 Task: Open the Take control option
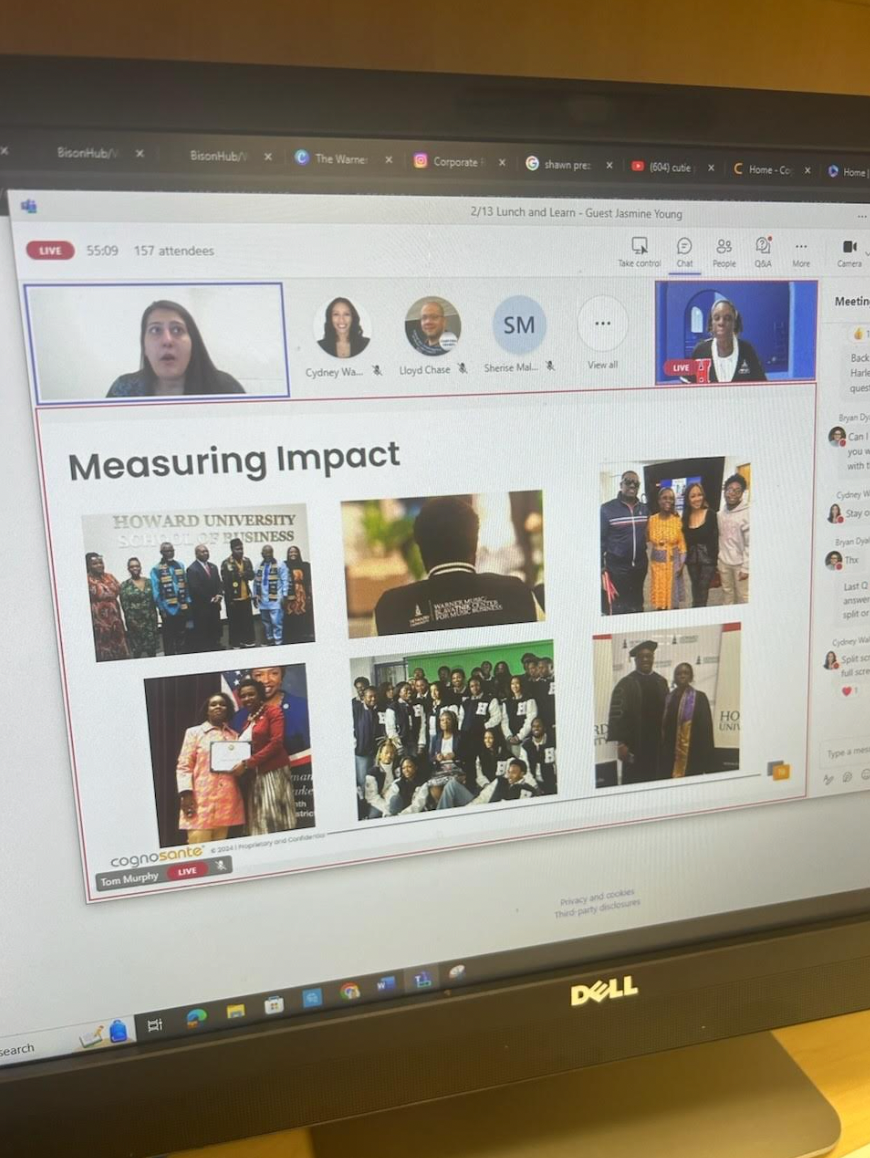click(x=639, y=251)
